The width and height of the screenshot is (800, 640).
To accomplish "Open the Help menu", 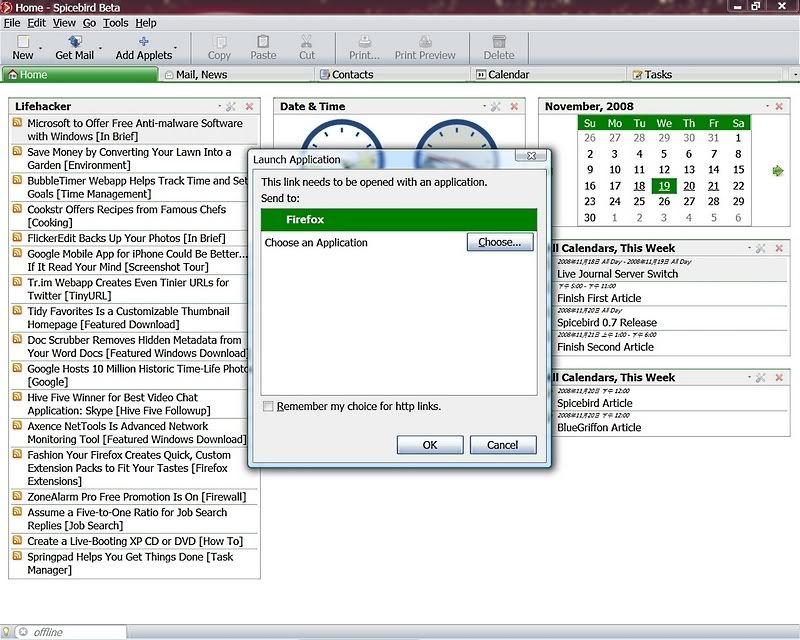I will pos(146,23).
